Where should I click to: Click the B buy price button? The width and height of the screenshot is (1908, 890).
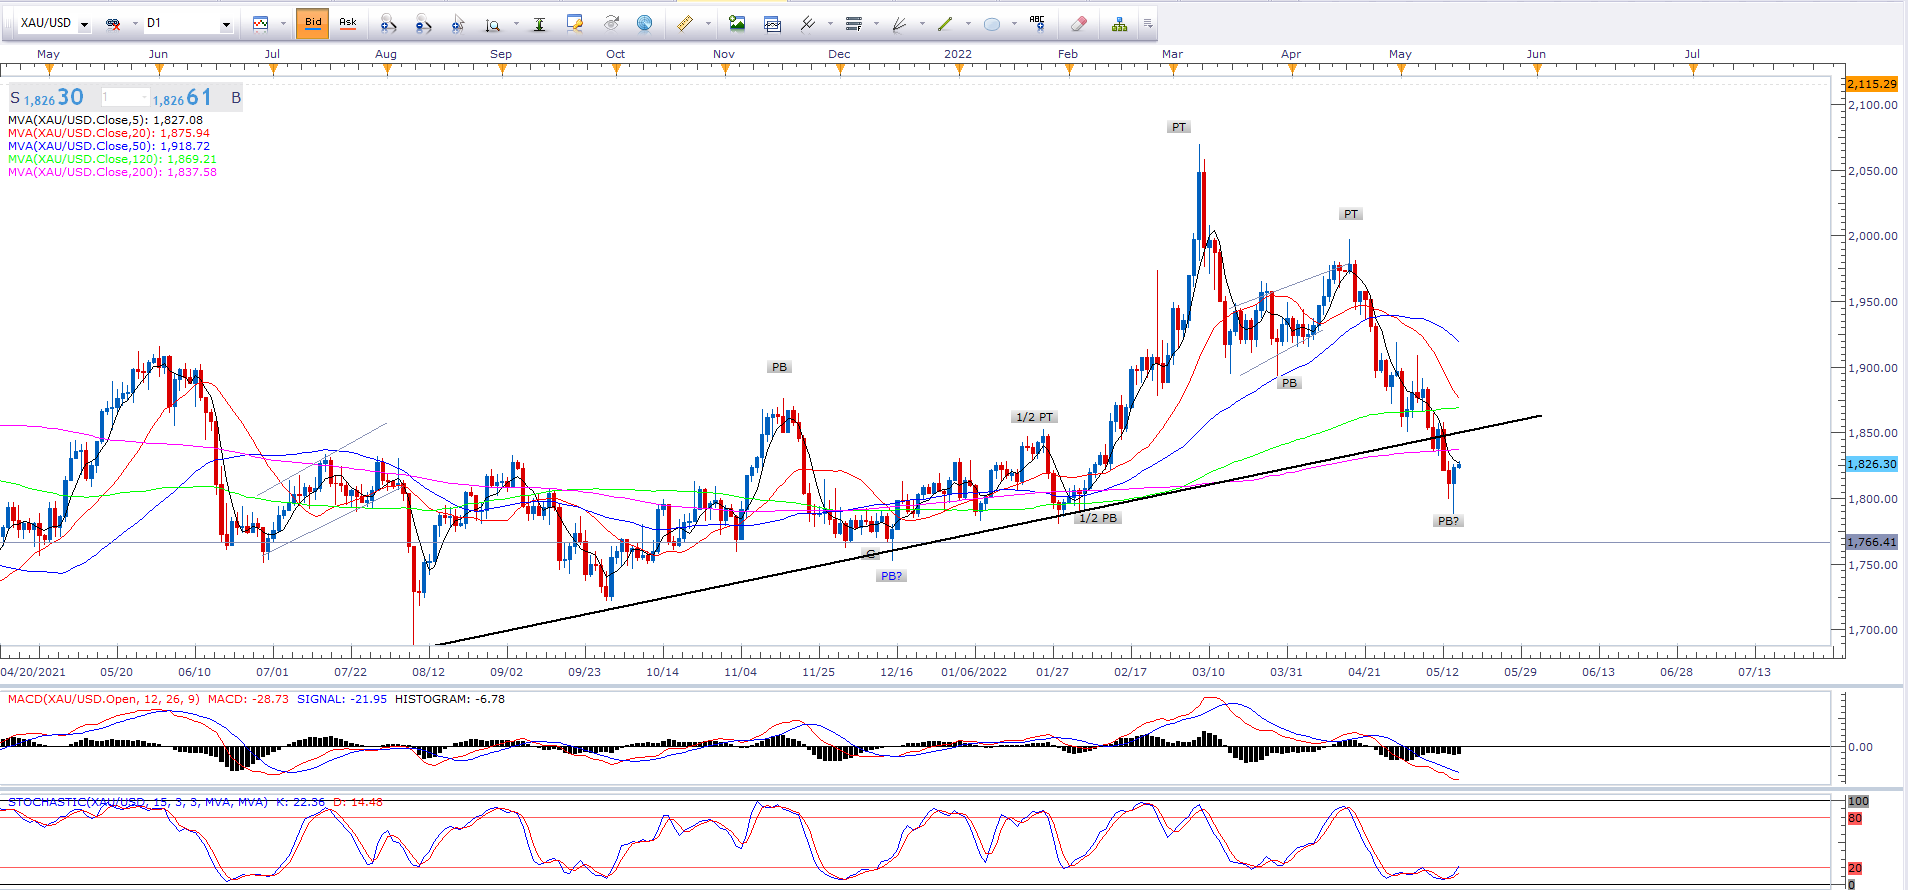point(236,98)
